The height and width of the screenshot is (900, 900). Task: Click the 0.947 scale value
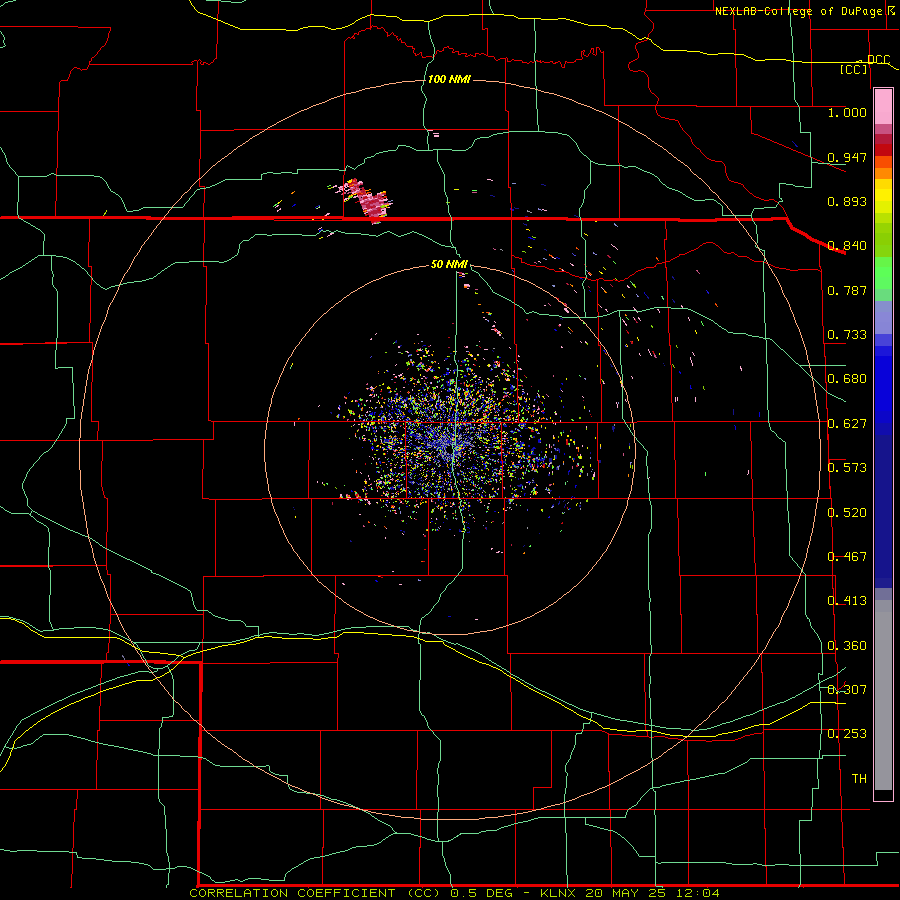tap(847, 157)
